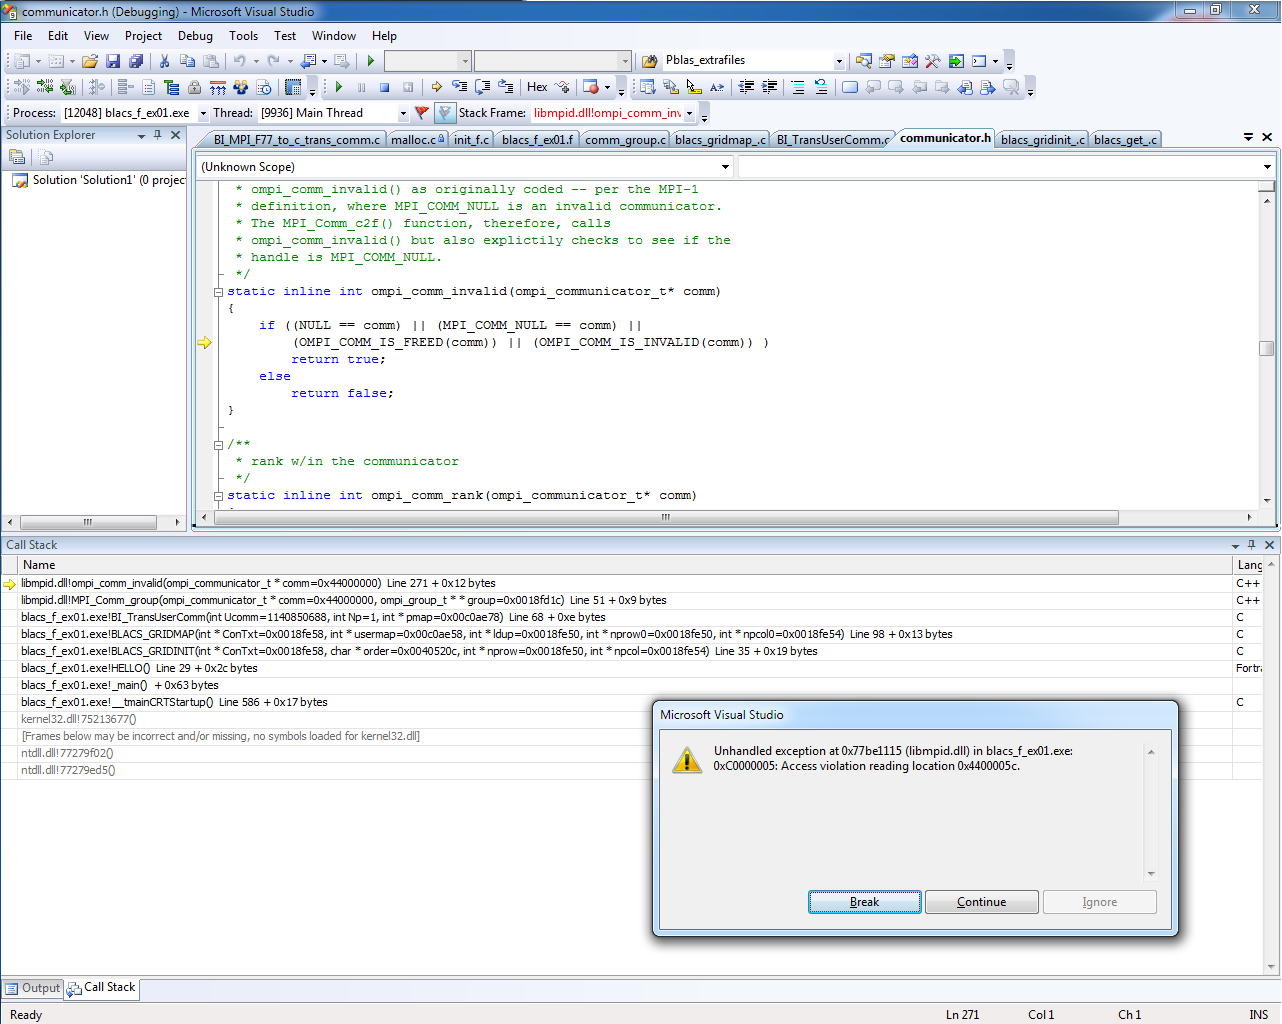Click the editor vertical scrollbar thumb
Viewport: 1282px width, 1024px height.
coord(1267,348)
